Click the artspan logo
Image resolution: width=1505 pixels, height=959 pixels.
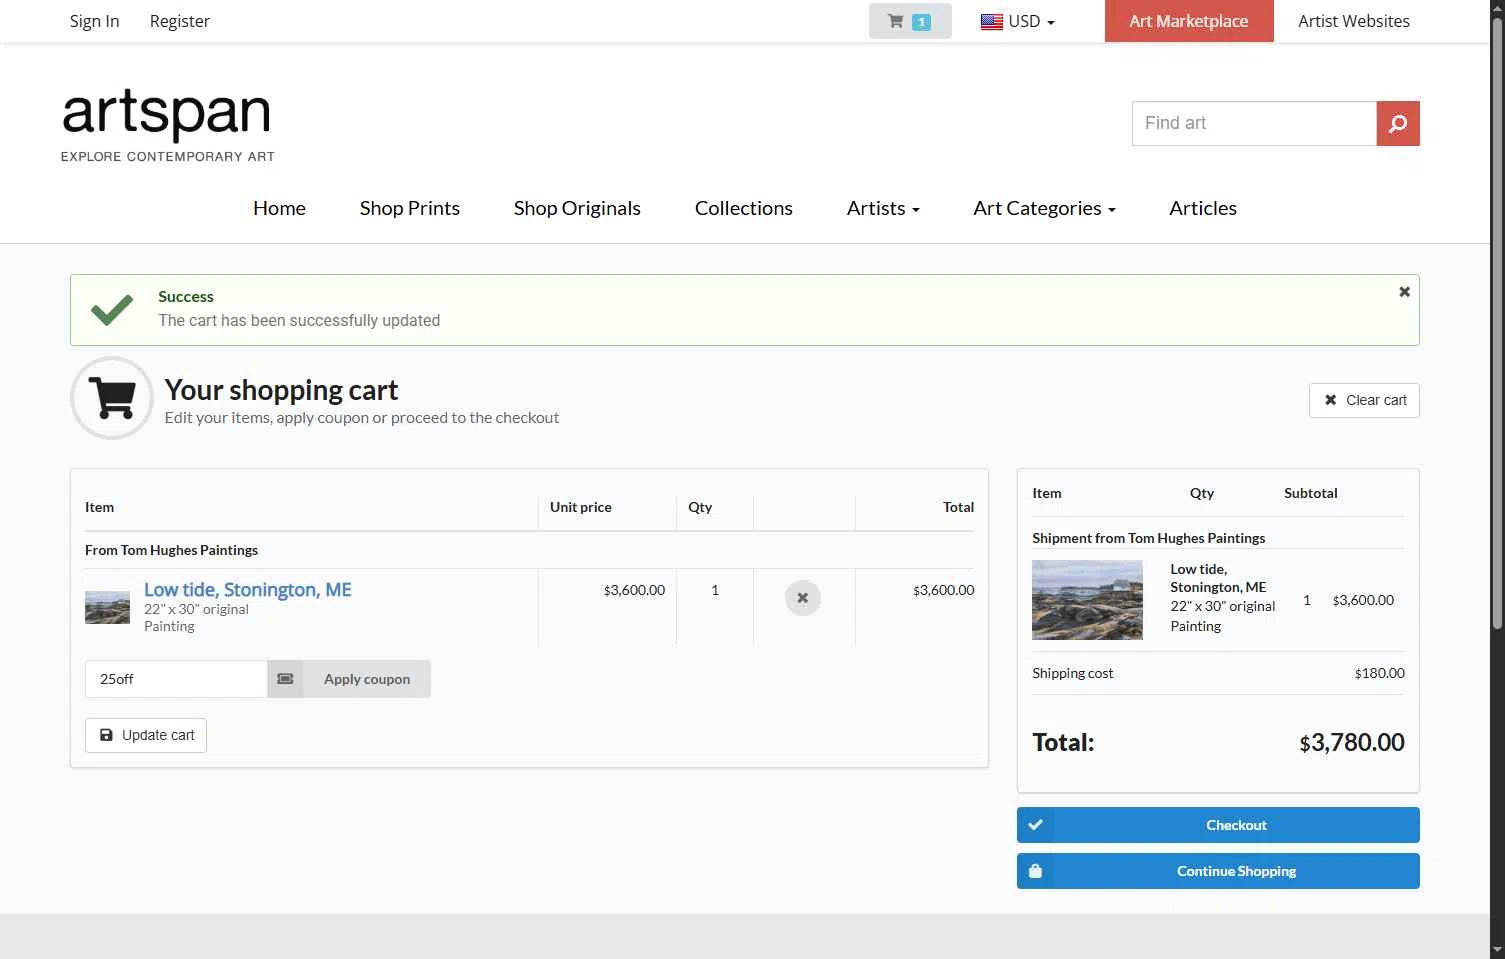[167, 124]
